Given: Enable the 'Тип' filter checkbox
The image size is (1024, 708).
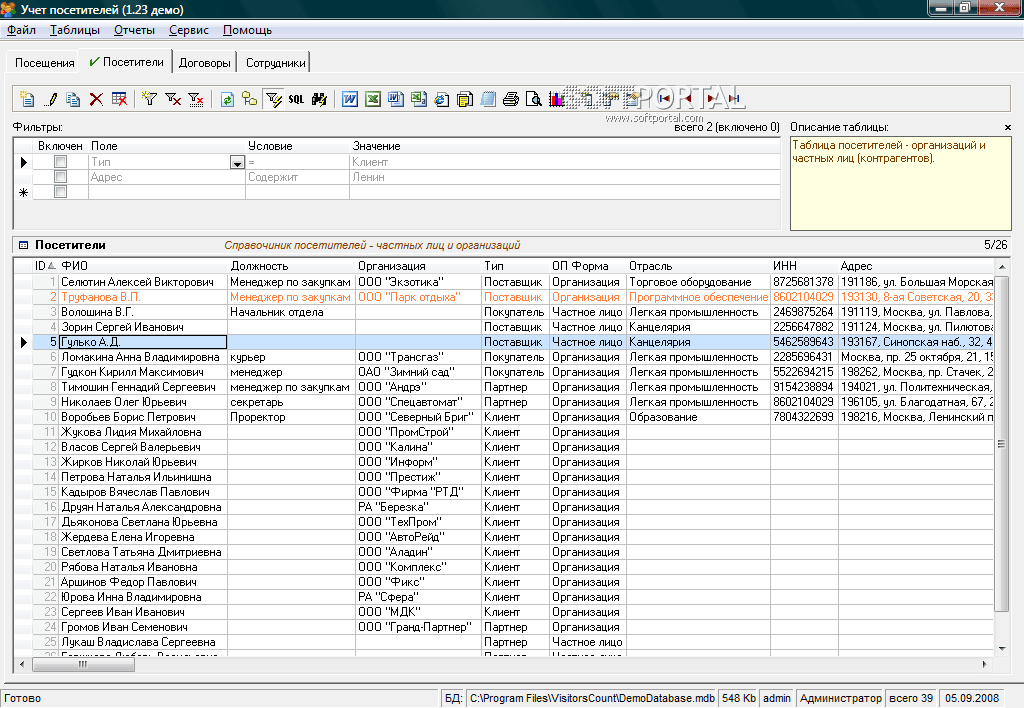Looking at the screenshot, I should [x=60, y=162].
